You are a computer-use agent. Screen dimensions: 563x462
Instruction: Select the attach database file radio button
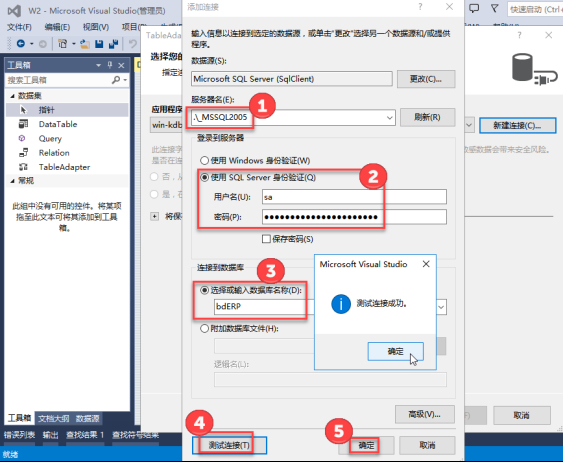(x=204, y=328)
